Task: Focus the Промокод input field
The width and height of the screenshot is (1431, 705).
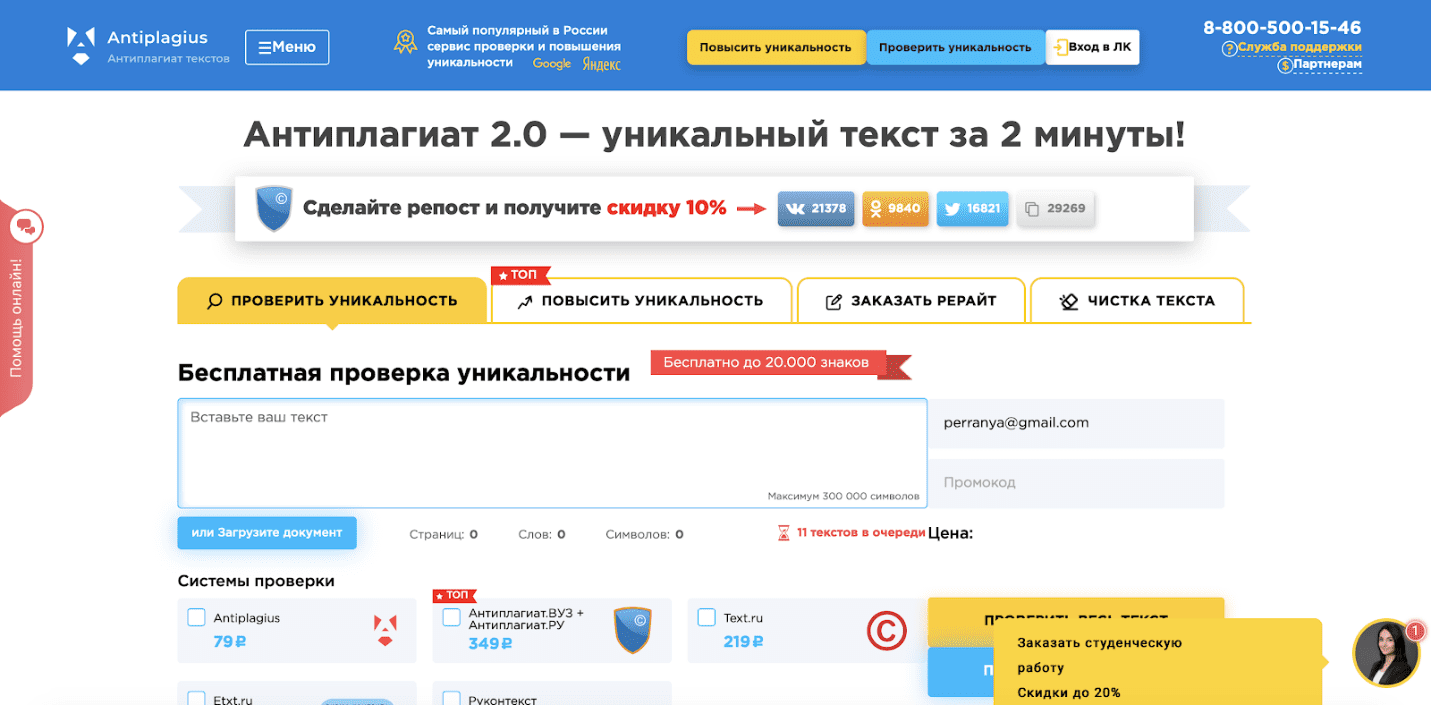Action: pos(1076,483)
